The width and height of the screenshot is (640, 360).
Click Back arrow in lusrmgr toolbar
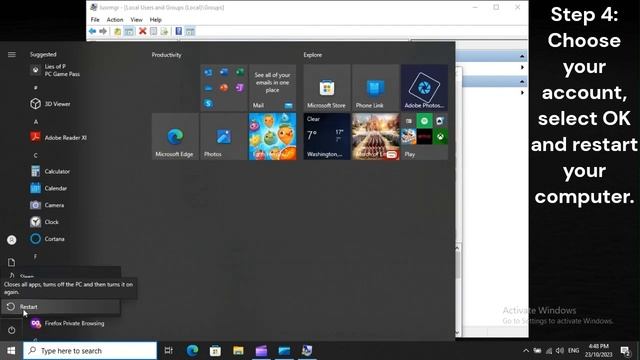click(x=93, y=31)
